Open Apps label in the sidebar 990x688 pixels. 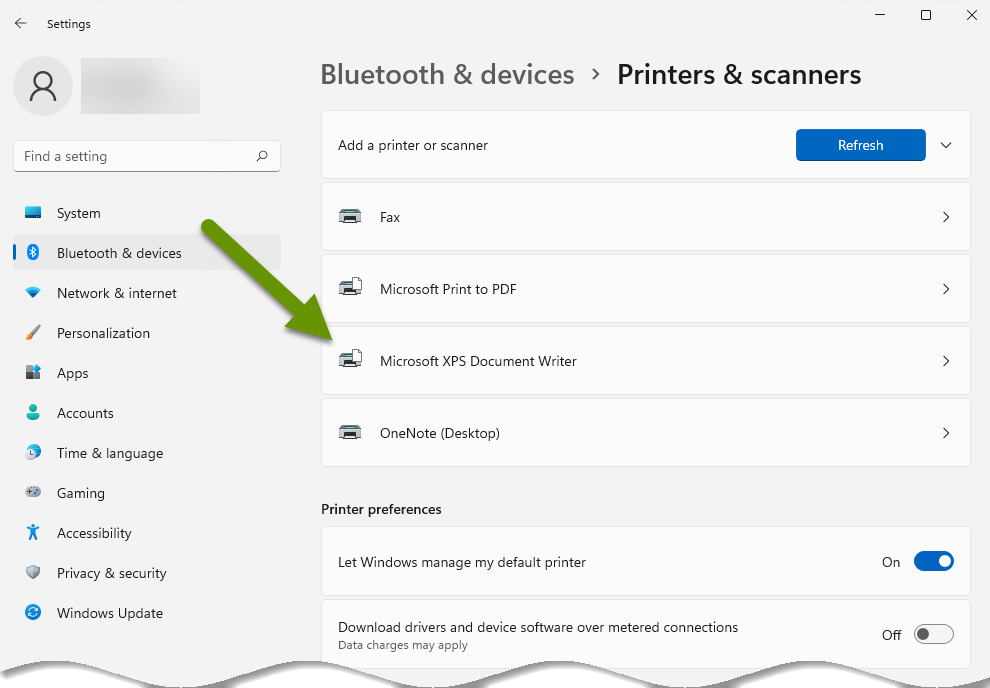[x=73, y=374]
